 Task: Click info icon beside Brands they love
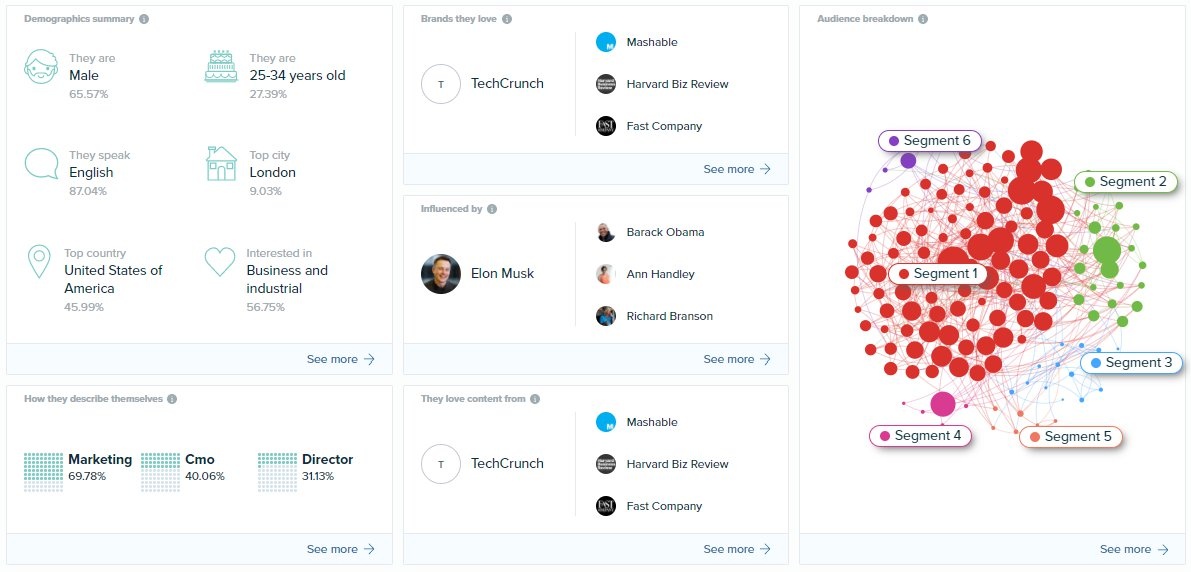507,19
